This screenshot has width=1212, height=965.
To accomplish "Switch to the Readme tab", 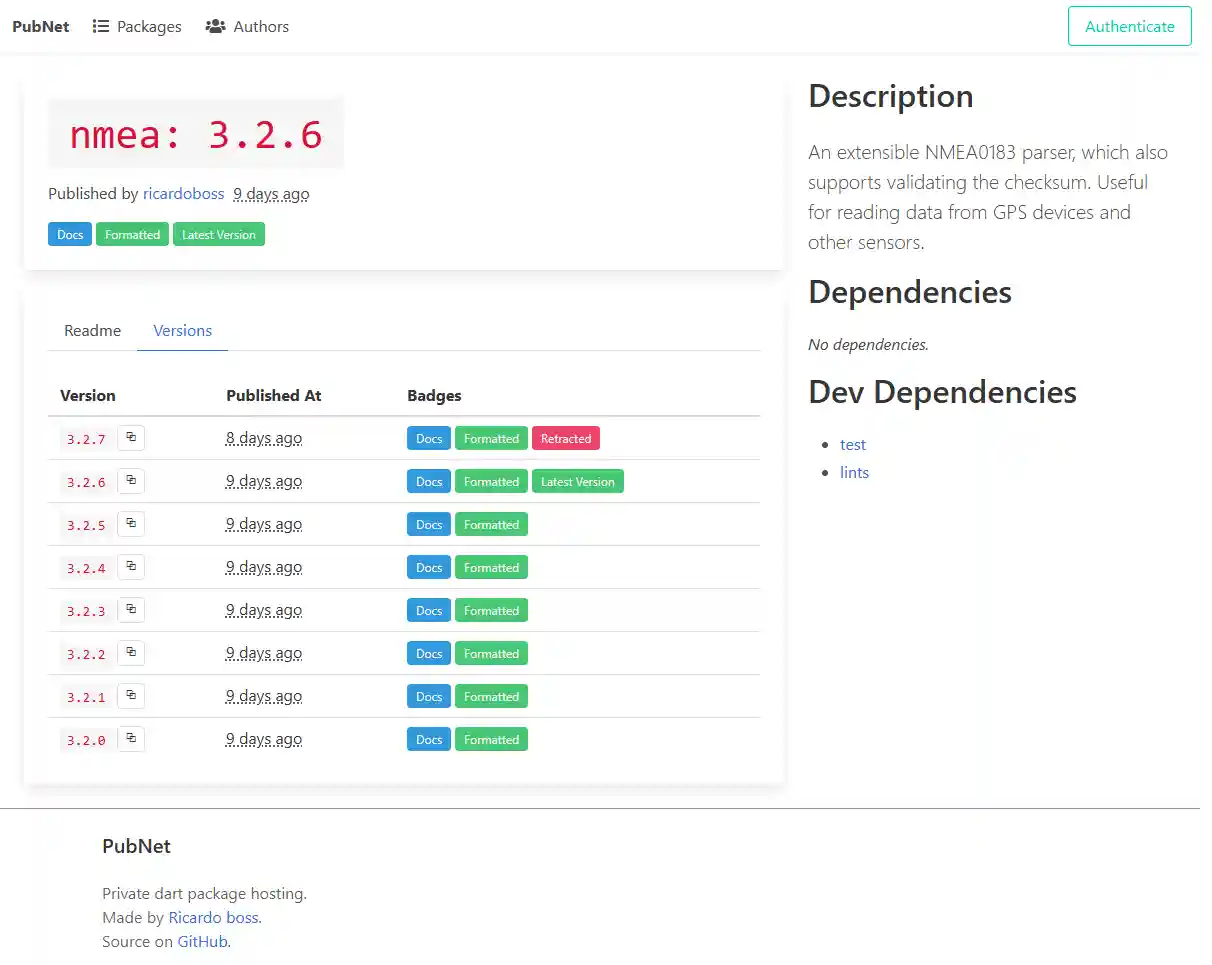I will click(92, 330).
